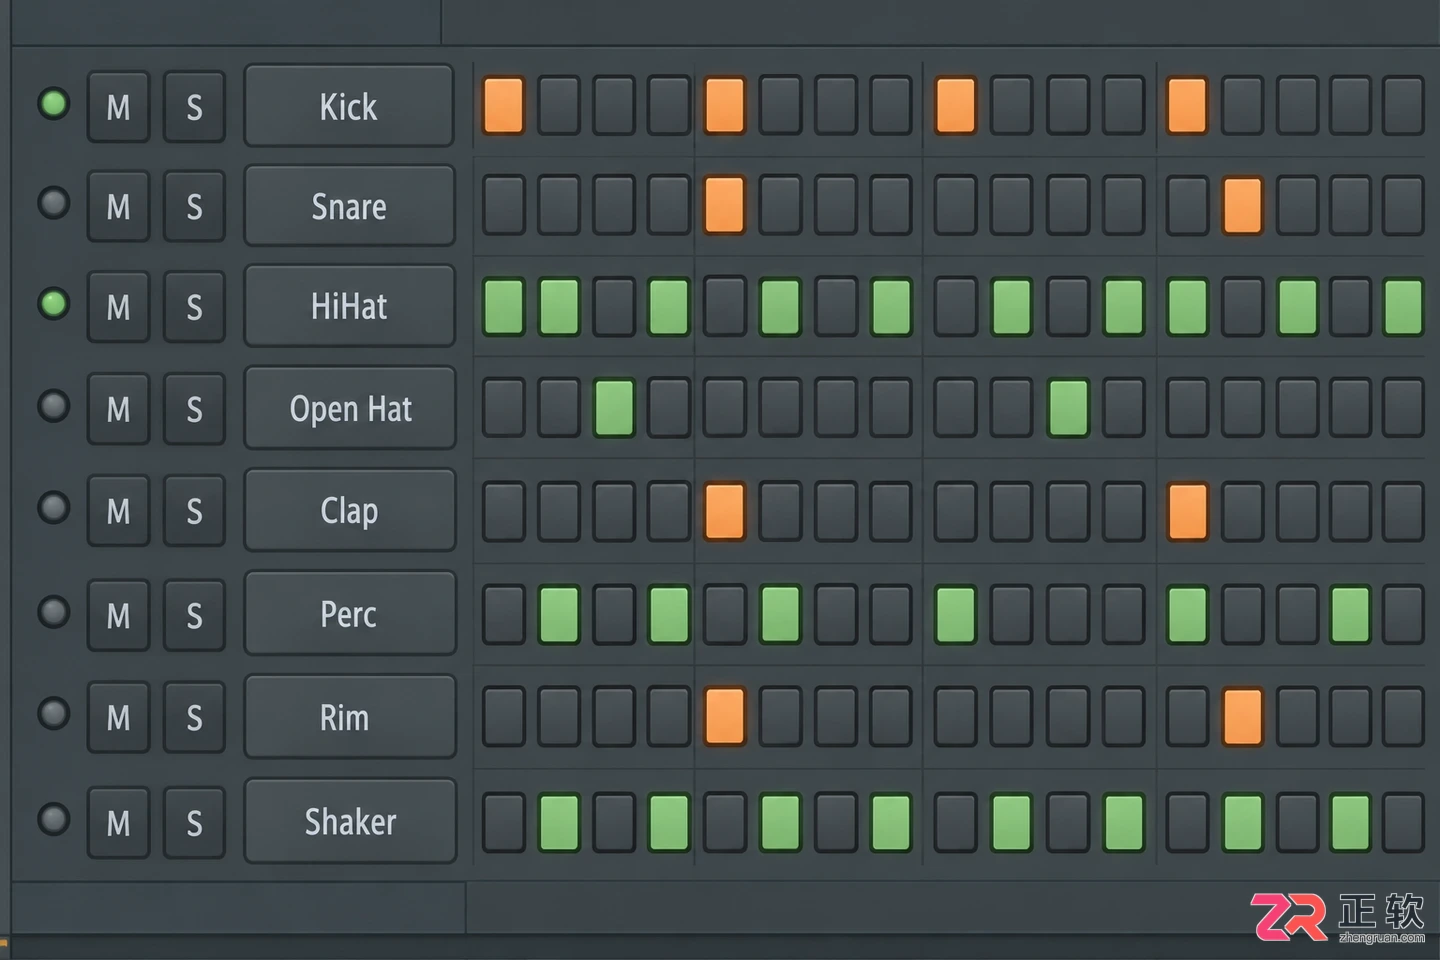The height and width of the screenshot is (960, 1440).
Task: Solo the Snare channel with its S button
Action: [194, 206]
